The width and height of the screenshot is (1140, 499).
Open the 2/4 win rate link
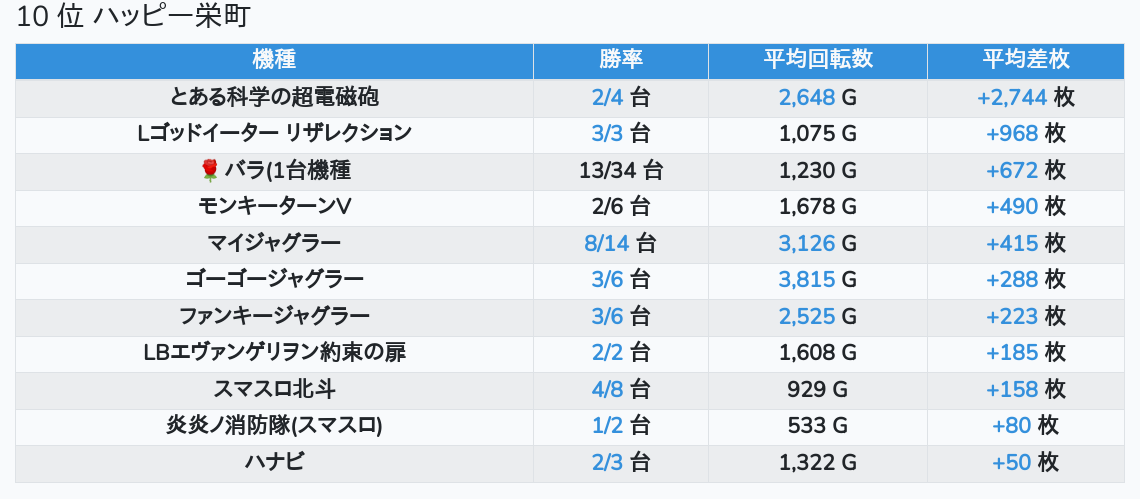point(607,97)
